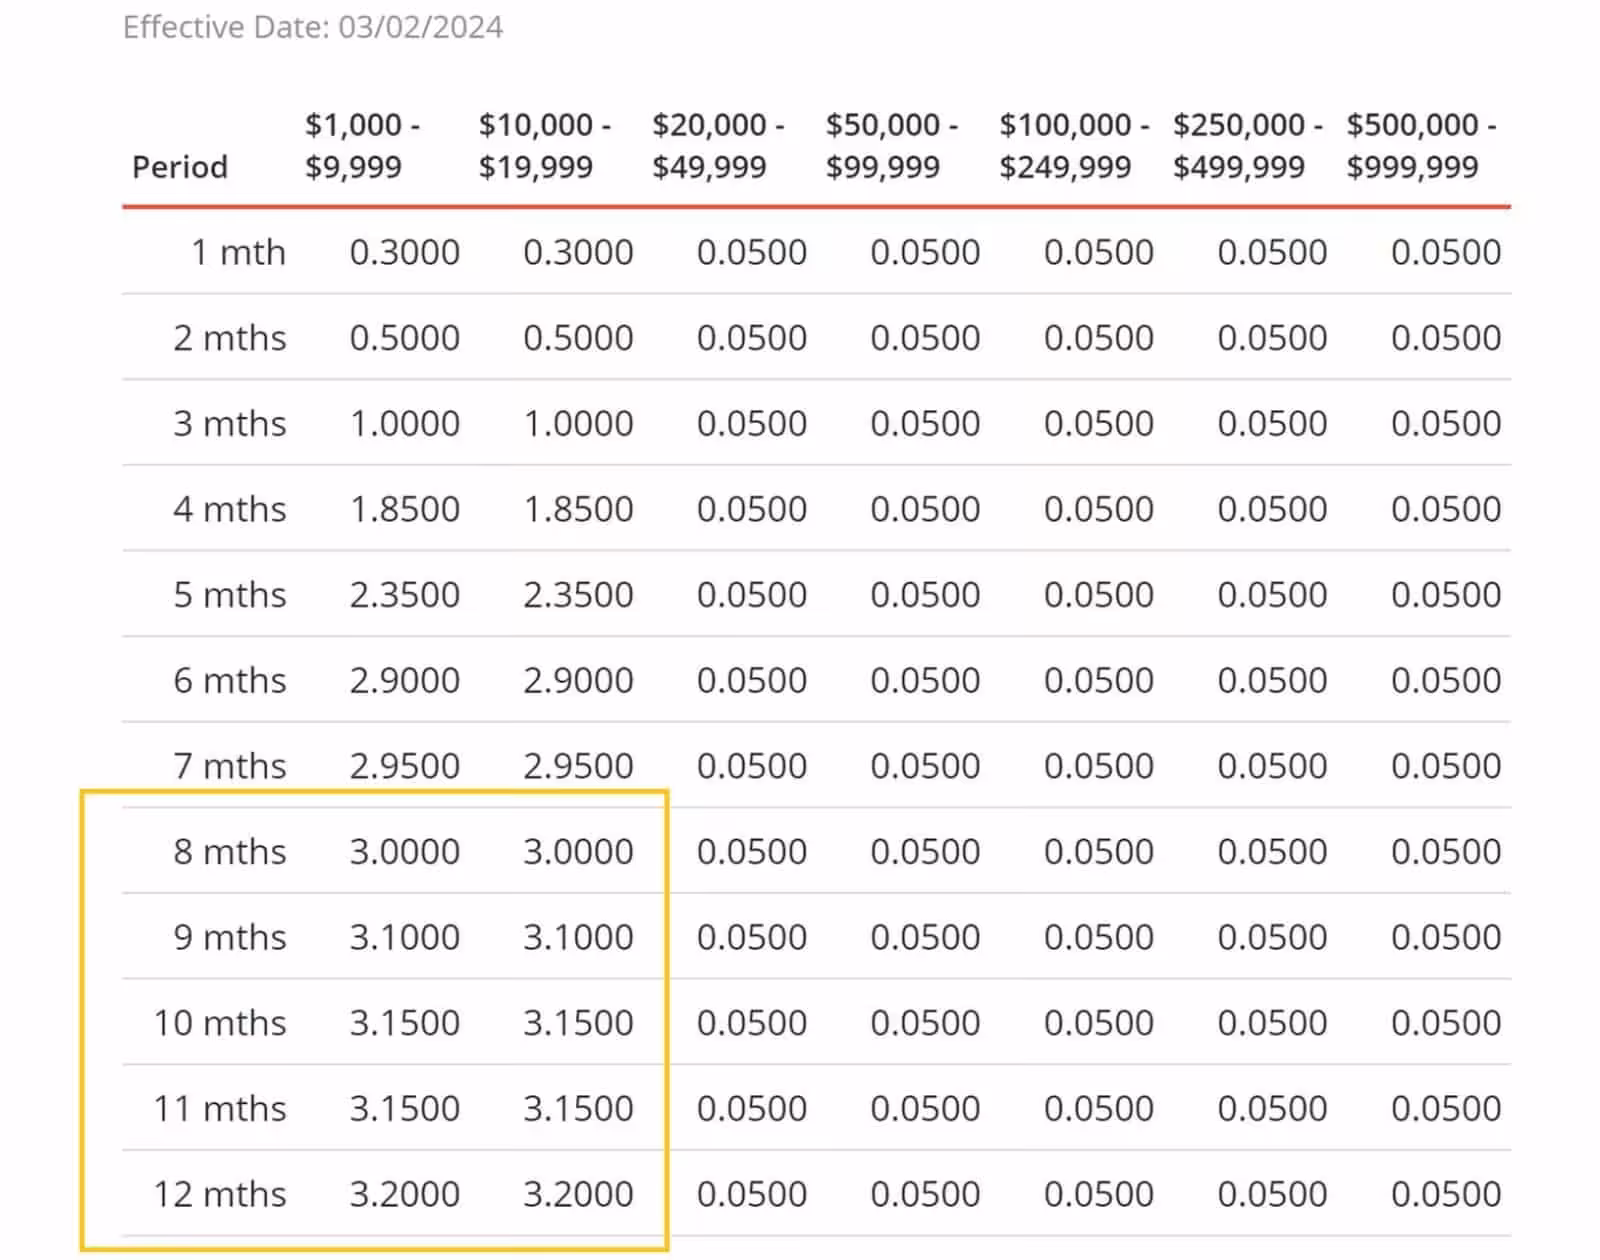1600x1260 pixels.
Task: Click the 12 mths rate for $100,000 - $249,999
Action: (1099, 1194)
